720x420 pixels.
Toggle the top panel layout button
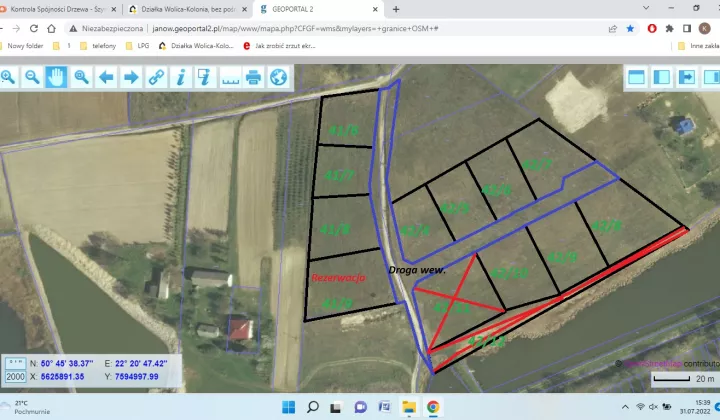pos(636,77)
